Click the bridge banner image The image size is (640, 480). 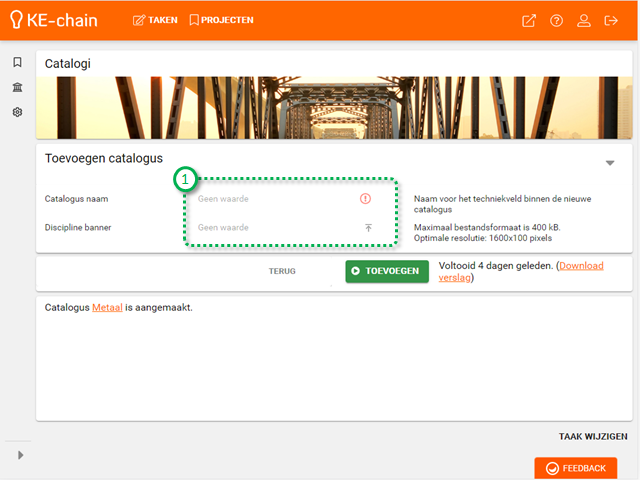pos(334,108)
